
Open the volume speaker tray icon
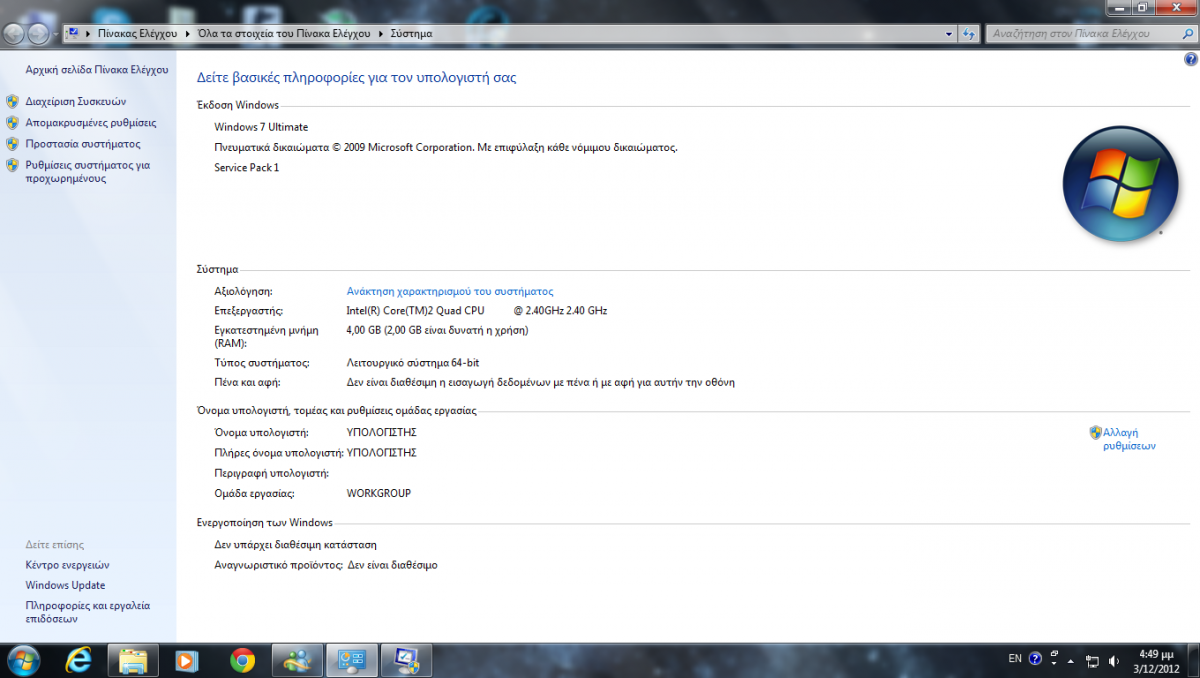1114,661
